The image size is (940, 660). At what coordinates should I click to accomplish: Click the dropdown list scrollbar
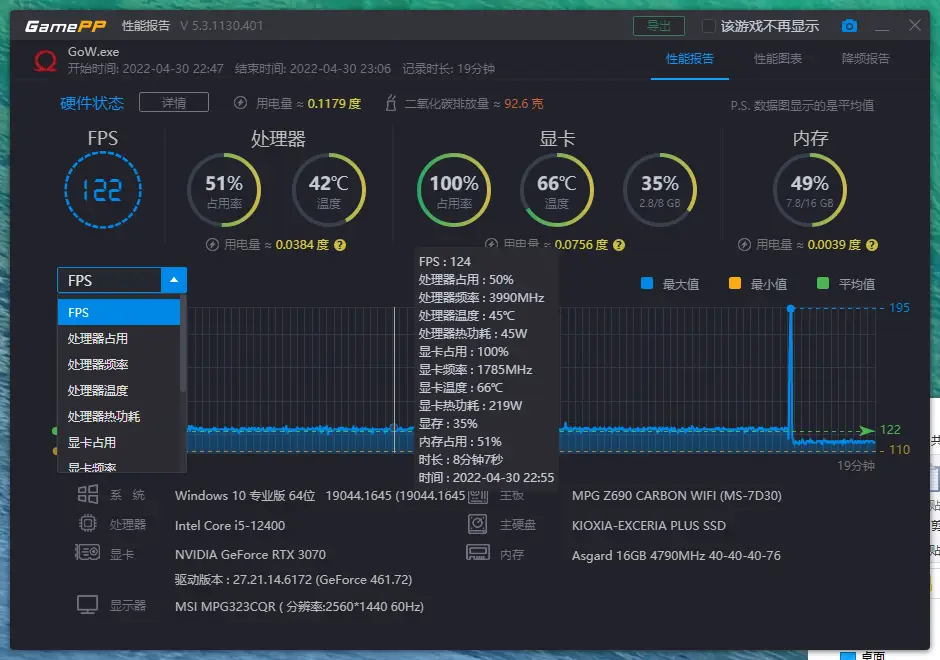click(183, 344)
